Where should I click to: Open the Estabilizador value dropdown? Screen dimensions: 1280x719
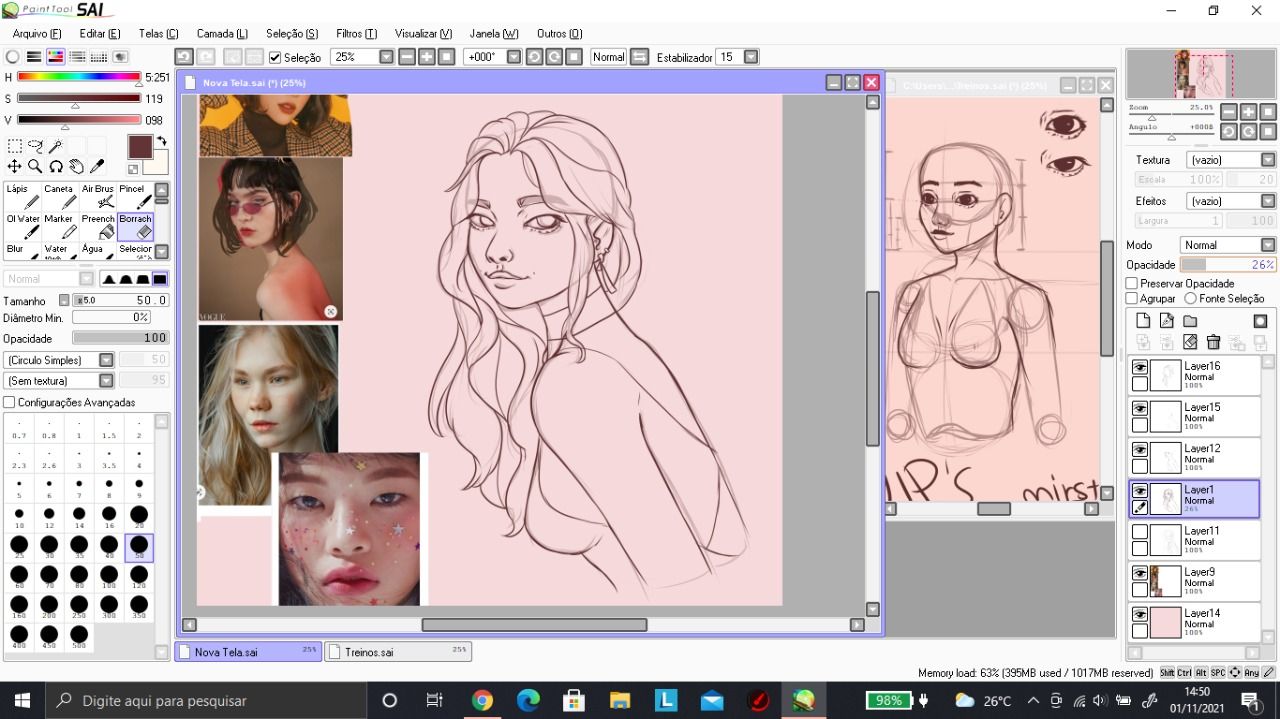(x=751, y=57)
